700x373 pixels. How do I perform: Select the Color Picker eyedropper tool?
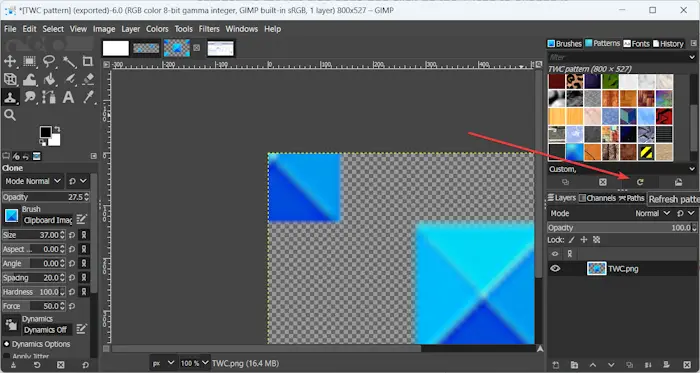[88, 97]
